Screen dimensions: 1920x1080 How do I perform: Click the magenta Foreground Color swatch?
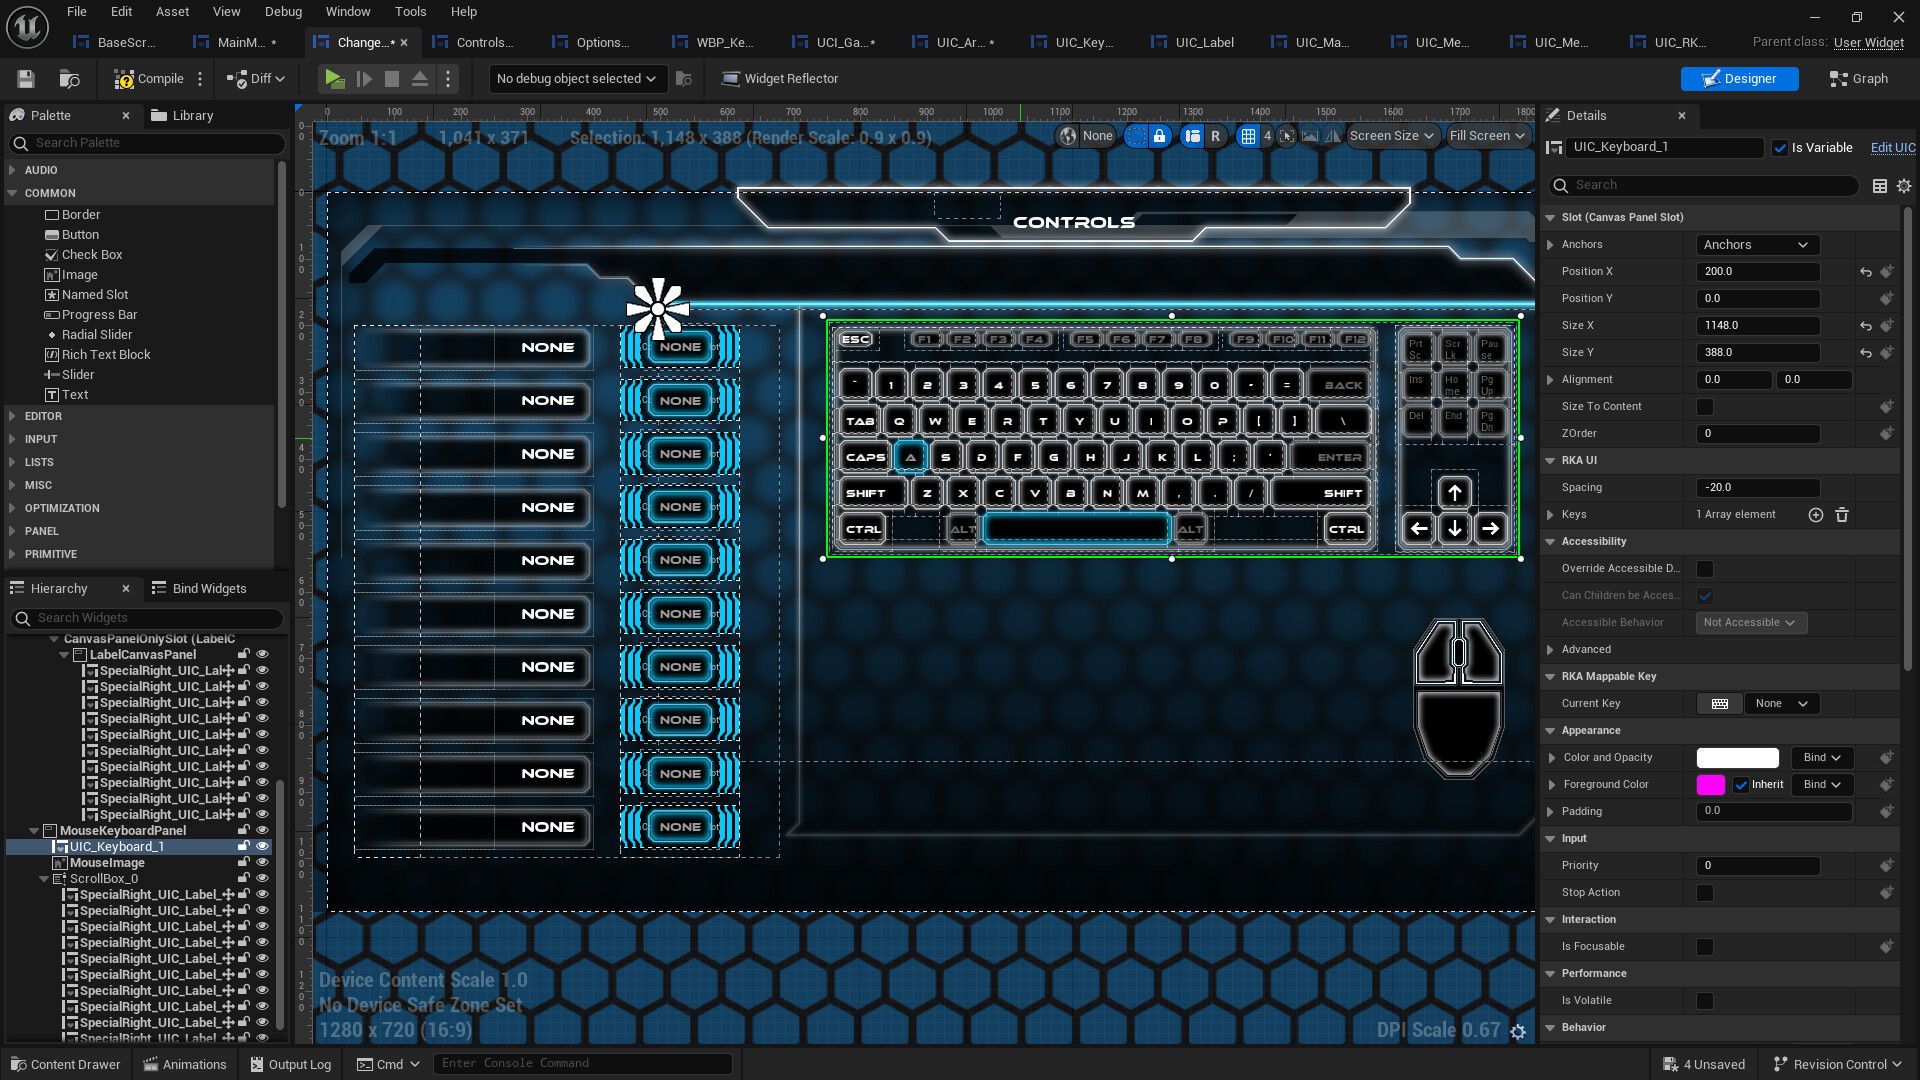point(1710,785)
